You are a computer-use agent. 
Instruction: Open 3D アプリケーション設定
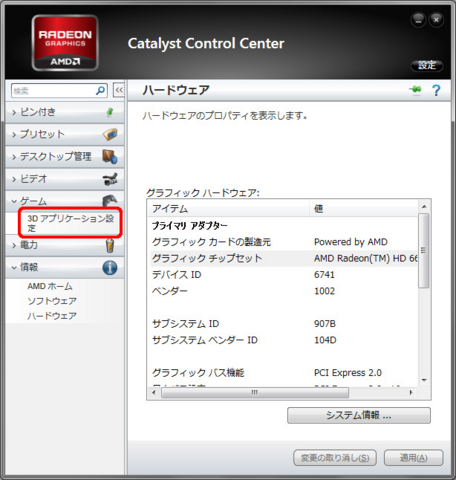pyautogui.click(x=70, y=223)
